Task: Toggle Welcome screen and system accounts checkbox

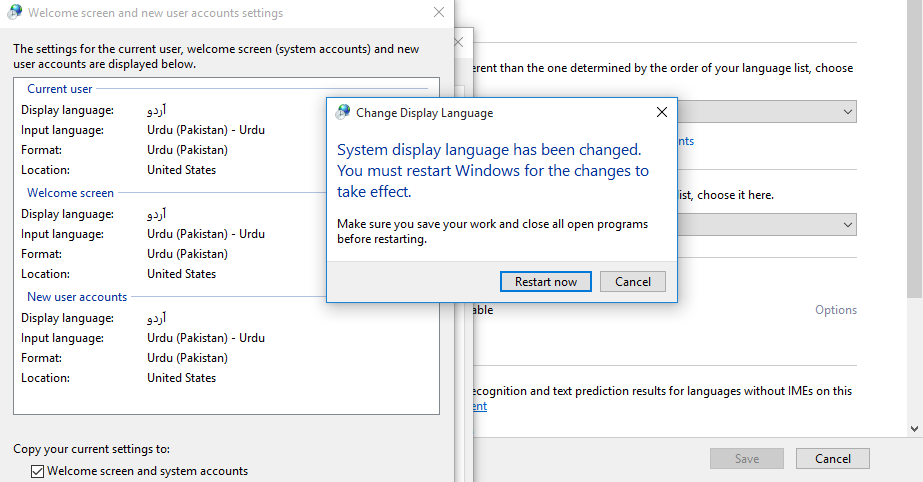Action: point(37,471)
